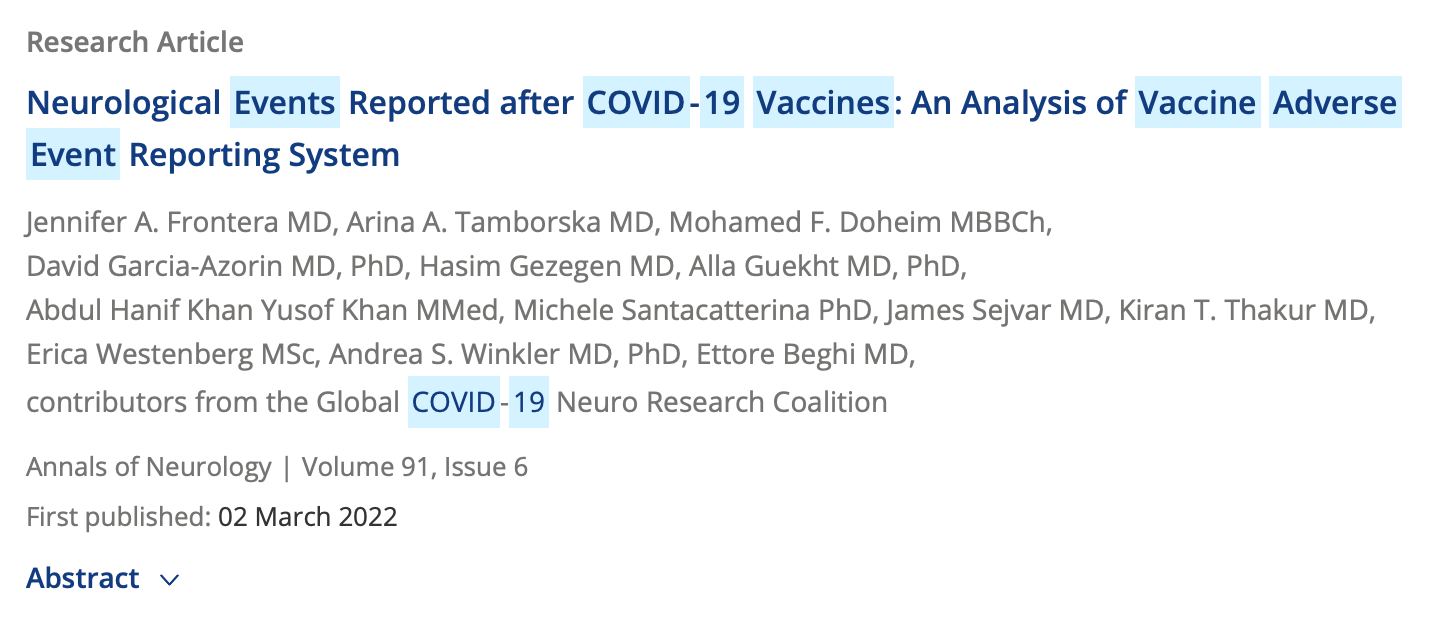This screenshot has height=618, width=1456.
Task: Open article title Neurological Events Reported link
Action: click(711, 128)
